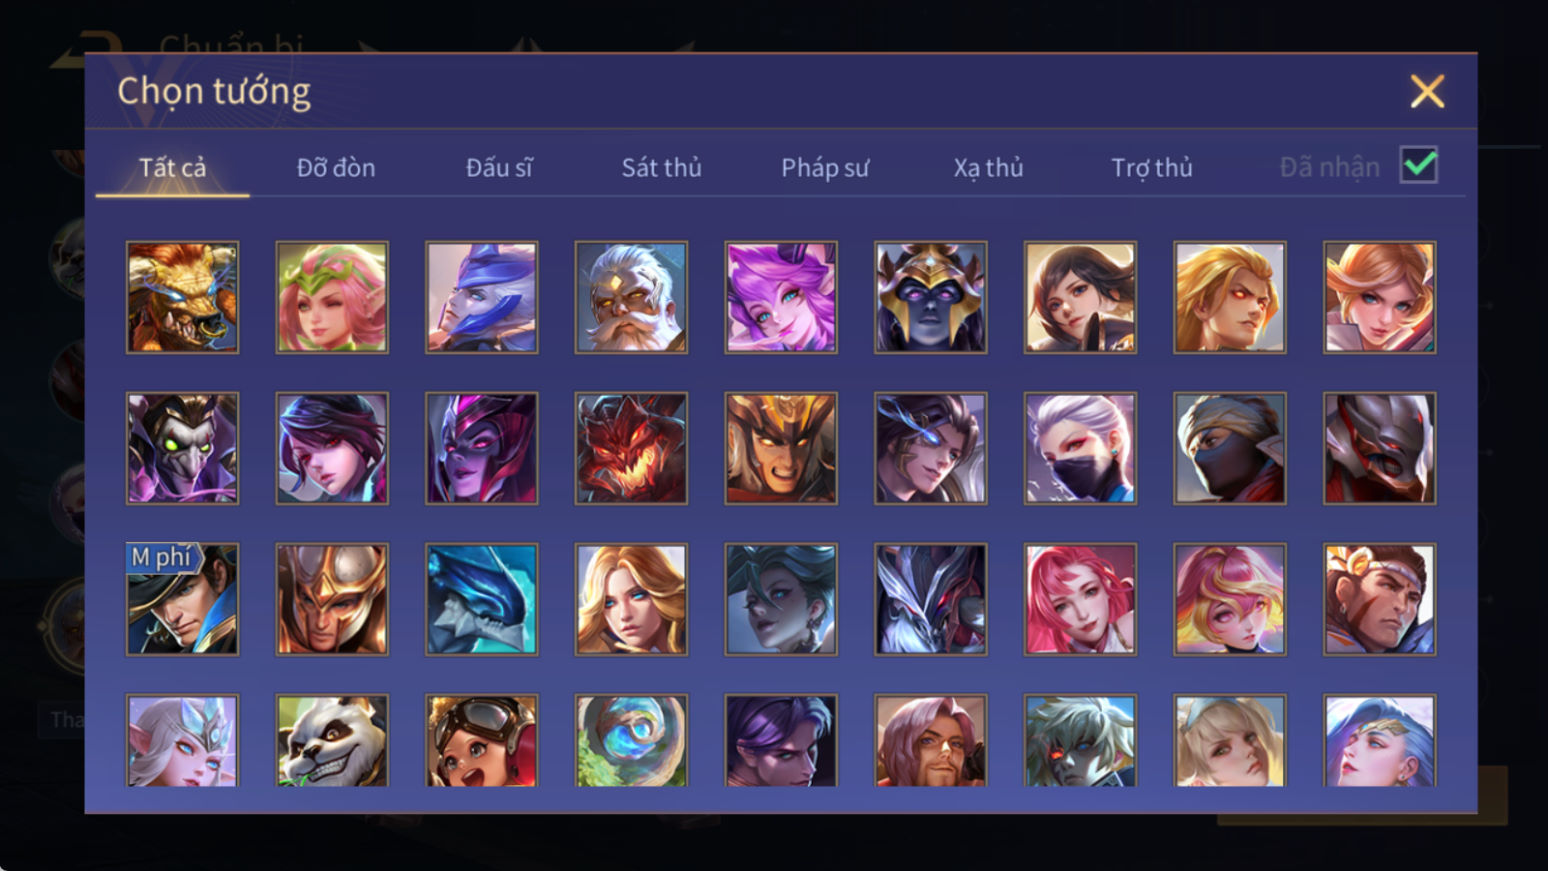1548x871 pixels.
Task: Toggle the 'Đã nhận' checkbox
Action: click(x=1419, y=165)
